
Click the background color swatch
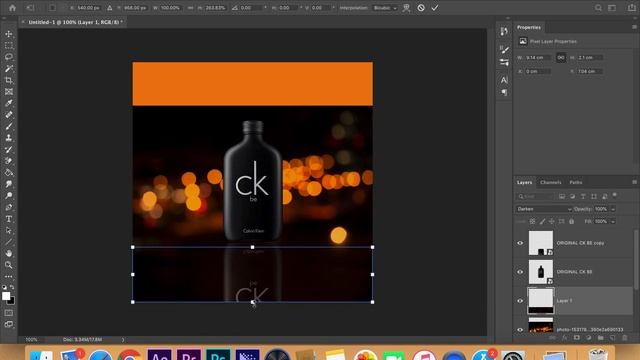tap(11, 301)
